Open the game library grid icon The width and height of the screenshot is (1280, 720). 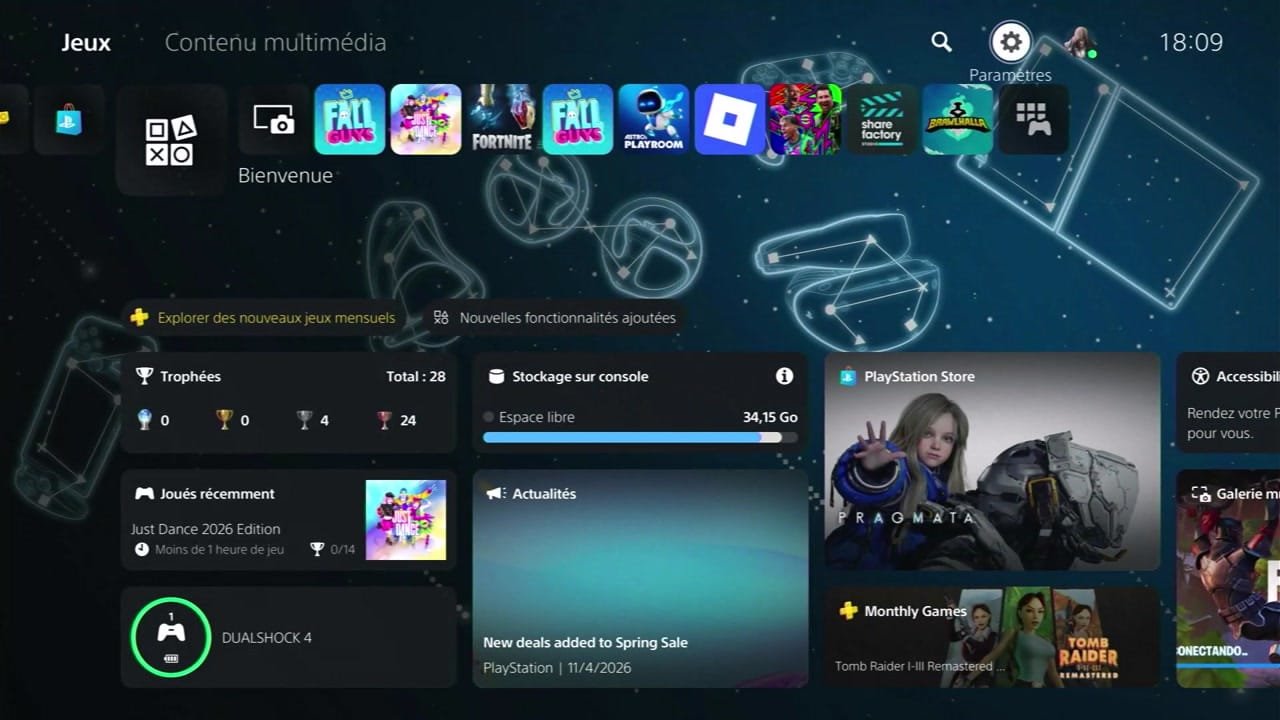1034,119
